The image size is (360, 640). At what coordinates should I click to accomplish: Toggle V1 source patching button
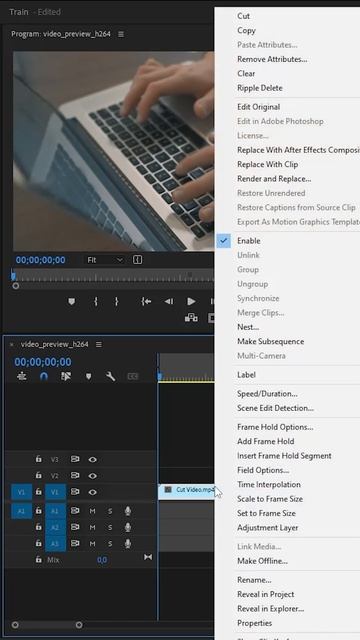click(x=22, y=492)
